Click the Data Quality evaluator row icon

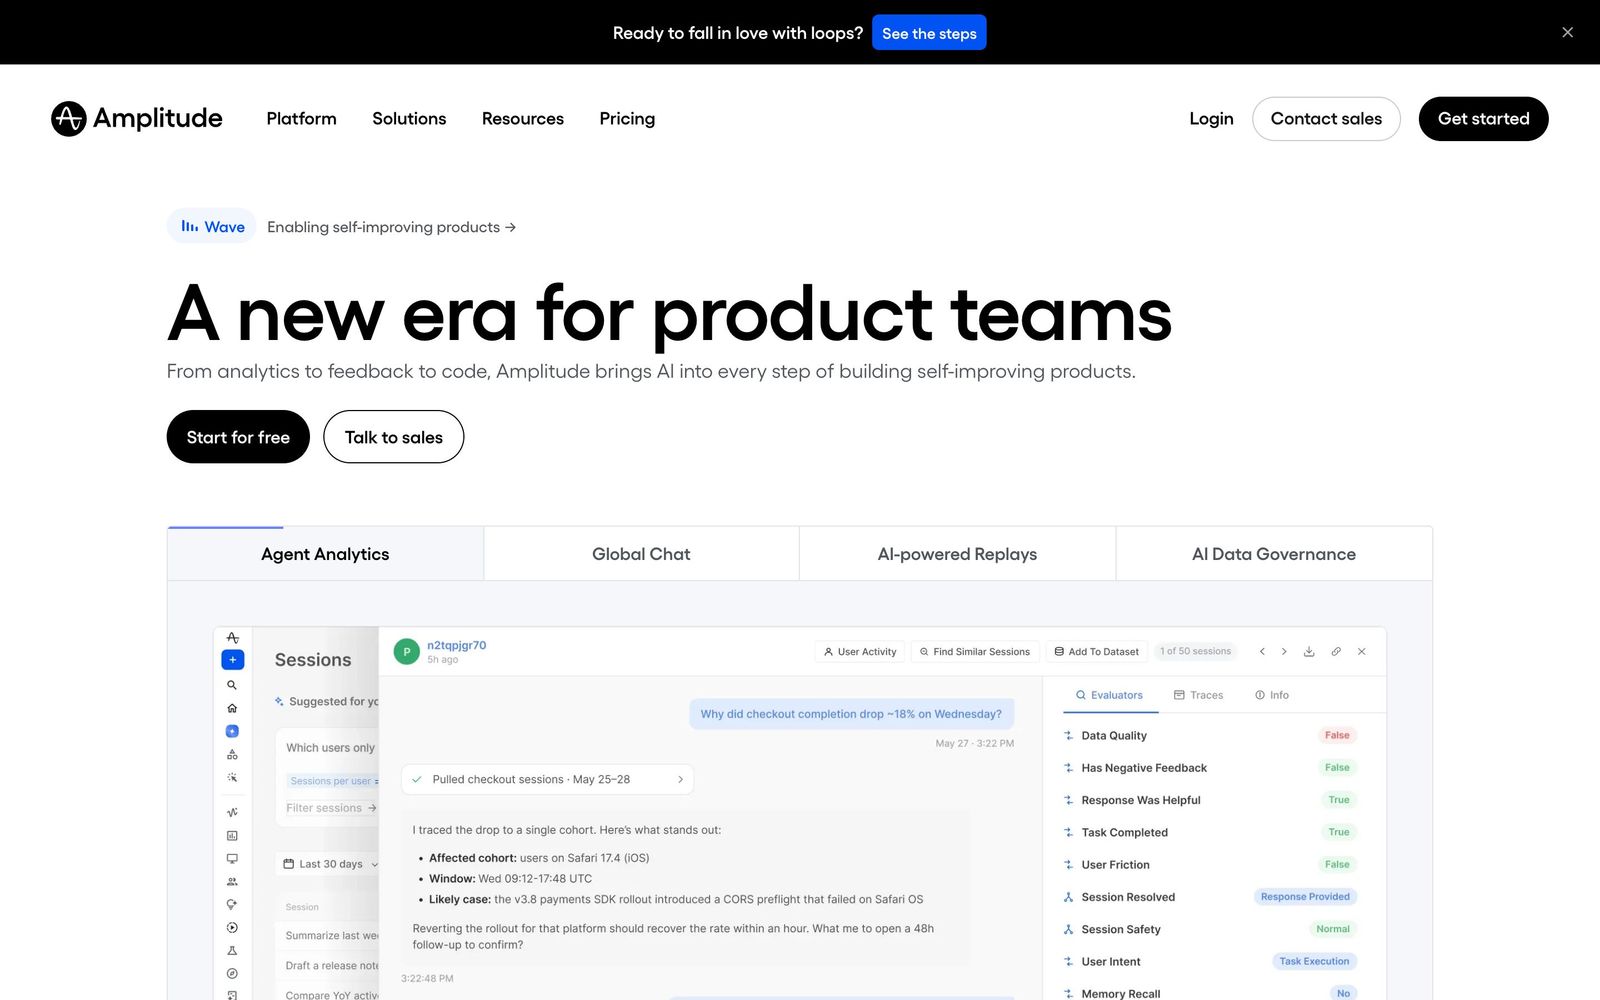pos(1069,735)
